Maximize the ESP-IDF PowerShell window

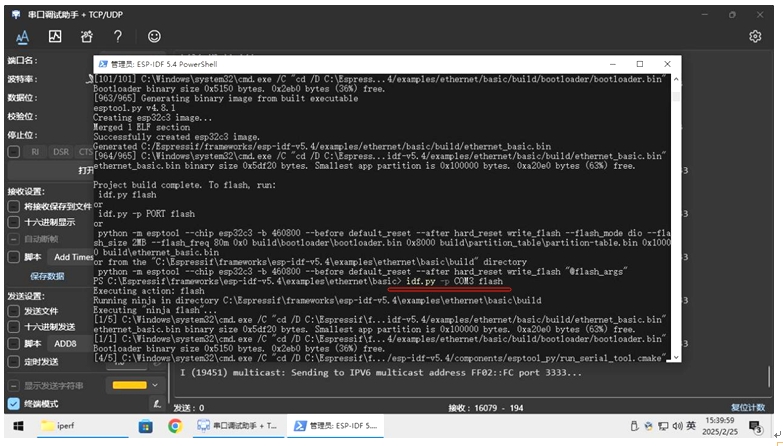click(640, 64)
